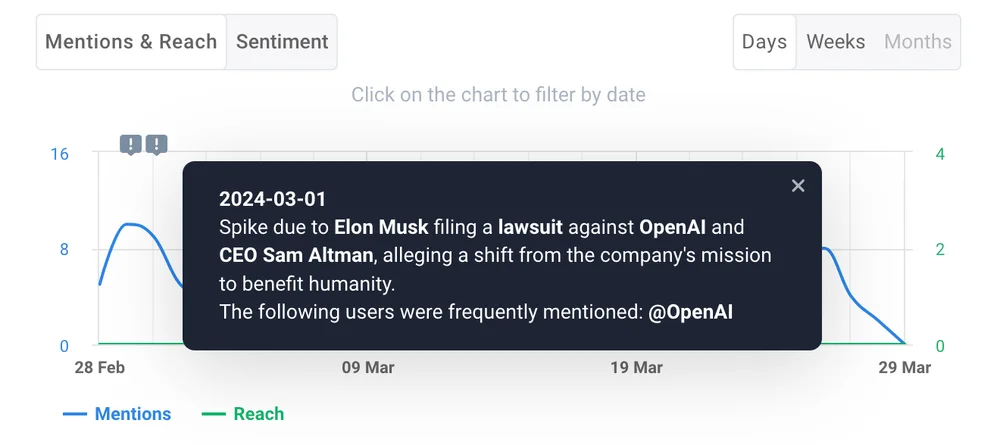This screenshot has width=1000, height=445.
Task: Choose the Months grouping option
Action: click(x=918, y=42)
